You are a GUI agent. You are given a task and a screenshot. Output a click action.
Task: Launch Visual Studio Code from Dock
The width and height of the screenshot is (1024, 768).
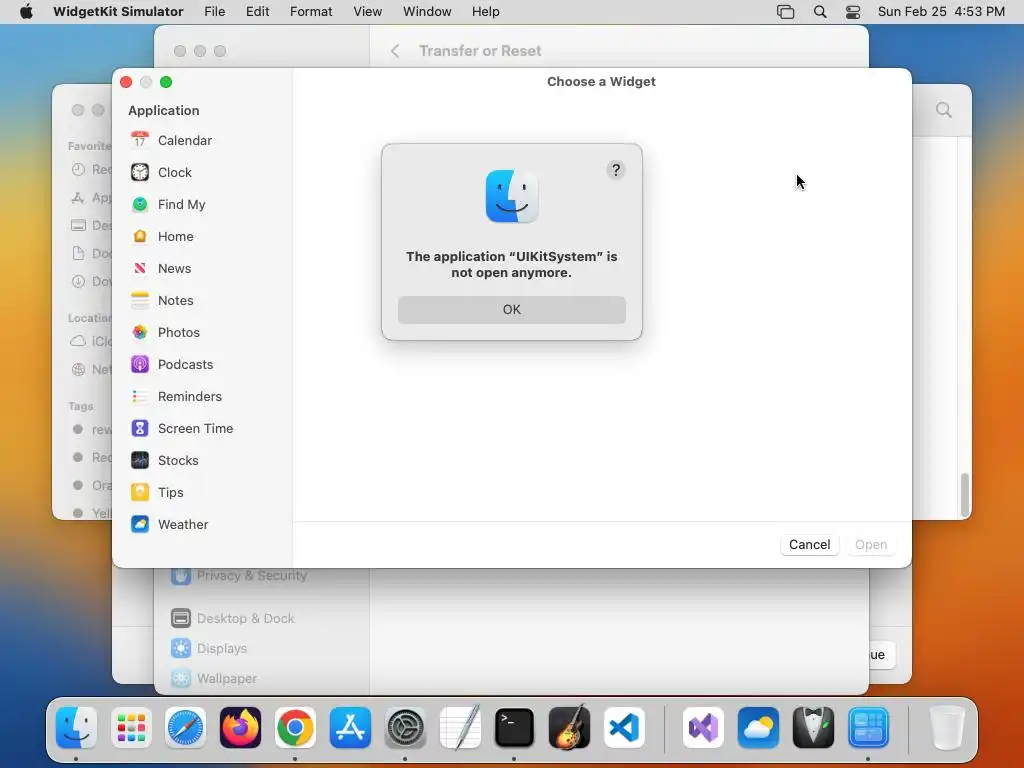pyautogui.click(x=624, y=728)
